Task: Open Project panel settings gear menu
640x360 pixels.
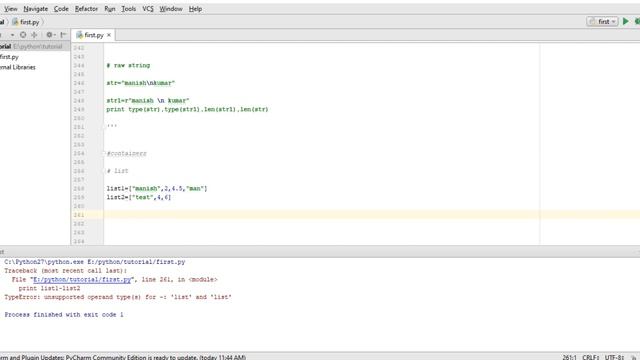Action: click(x=50, y=35)
